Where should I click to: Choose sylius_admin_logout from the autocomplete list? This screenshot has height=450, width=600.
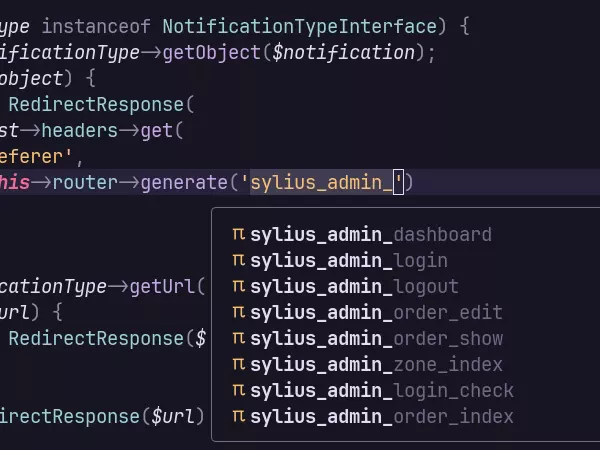[354, 287]
